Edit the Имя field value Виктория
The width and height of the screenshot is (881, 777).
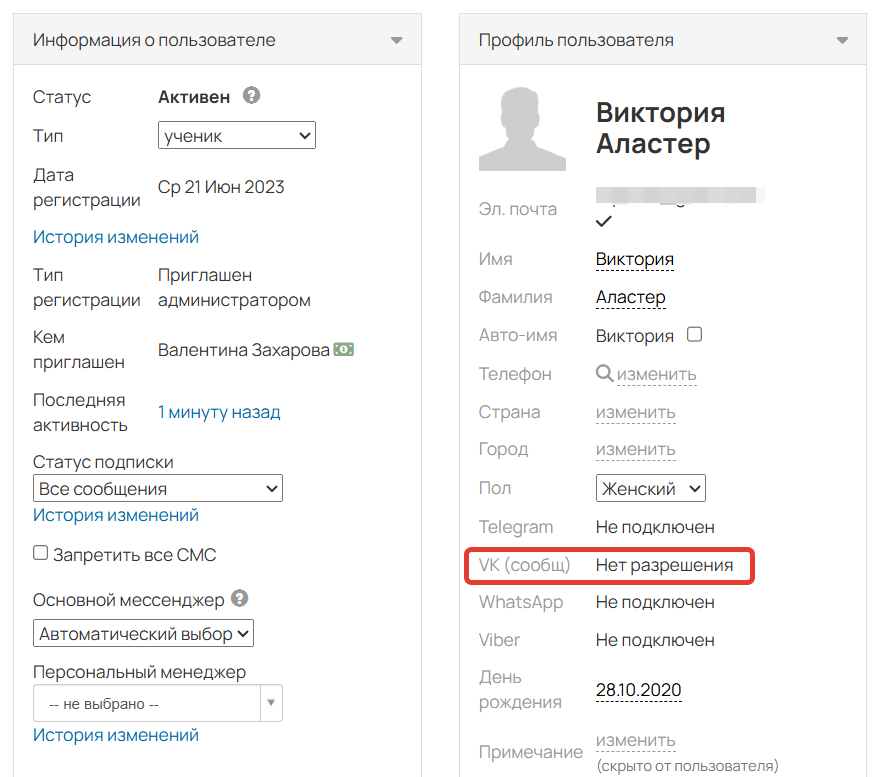[x=635, y=259]
